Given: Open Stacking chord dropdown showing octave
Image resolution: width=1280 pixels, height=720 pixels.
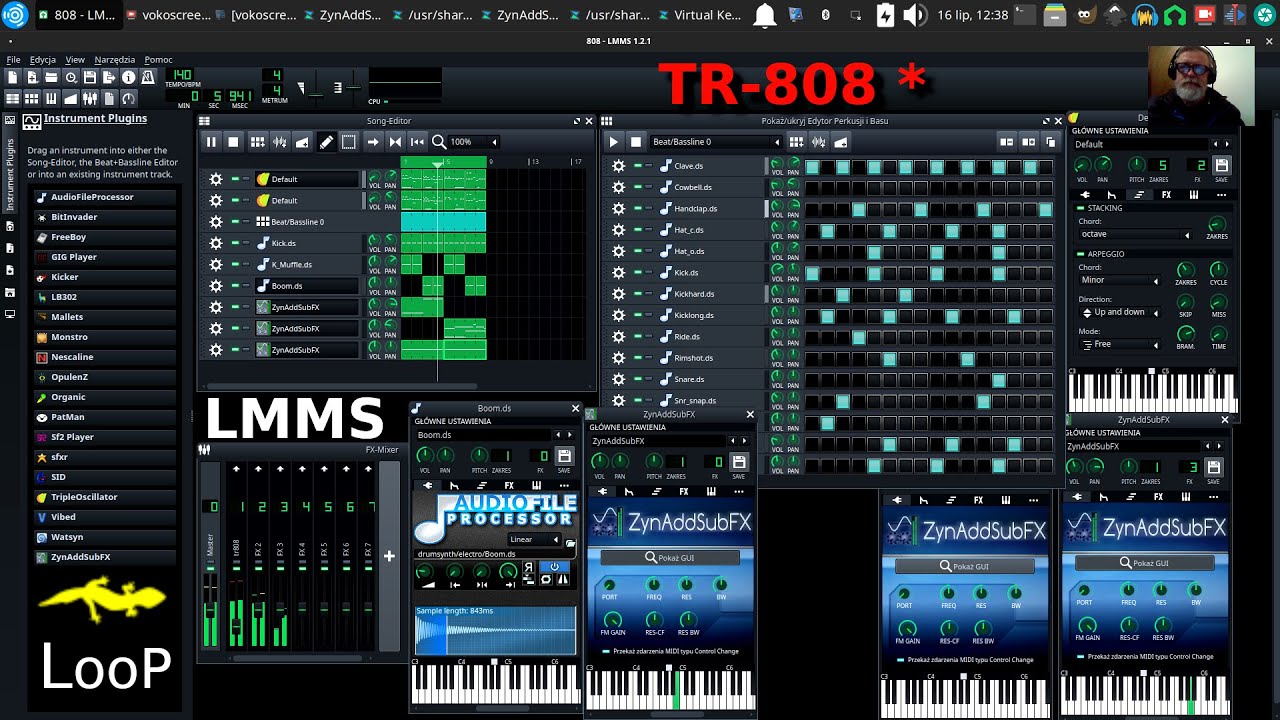Looking at the screenshot, I should tap(1135, 234).
